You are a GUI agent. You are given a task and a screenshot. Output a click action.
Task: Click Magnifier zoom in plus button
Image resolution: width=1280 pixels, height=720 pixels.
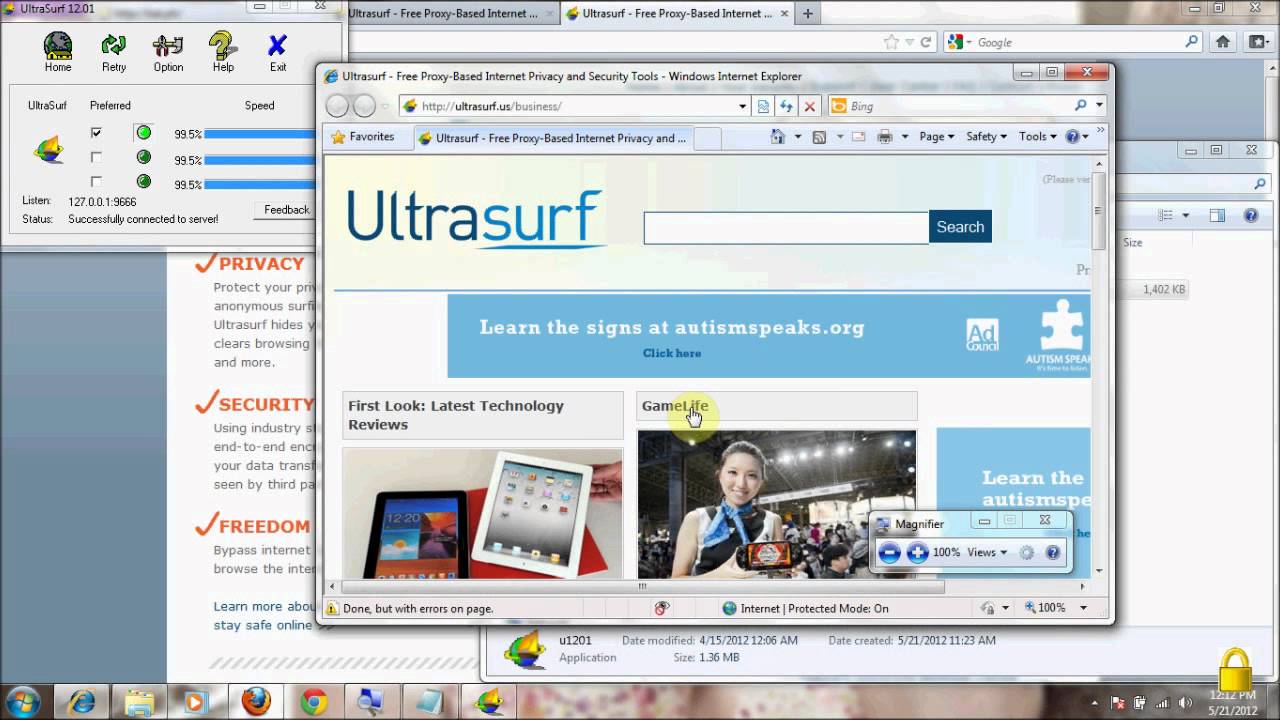pyautogui.click(x=917, y=553)
